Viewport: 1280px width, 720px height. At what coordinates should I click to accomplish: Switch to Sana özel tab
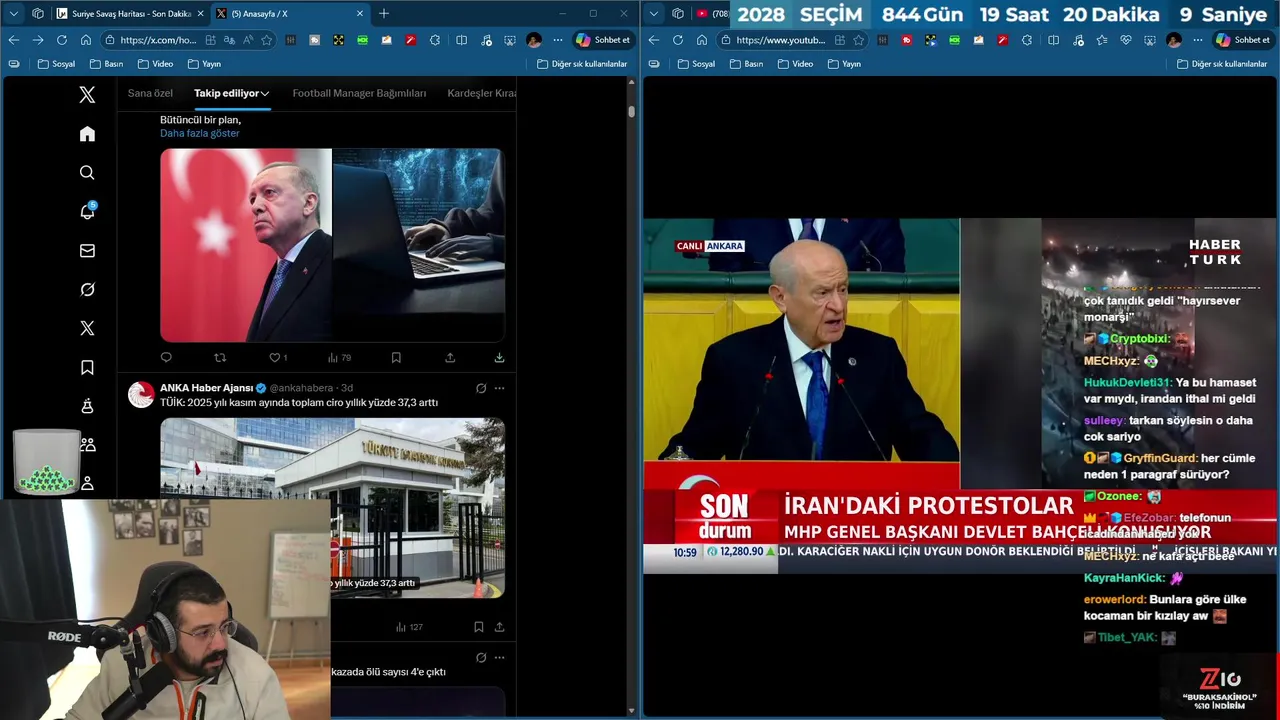tap(150, 93)
